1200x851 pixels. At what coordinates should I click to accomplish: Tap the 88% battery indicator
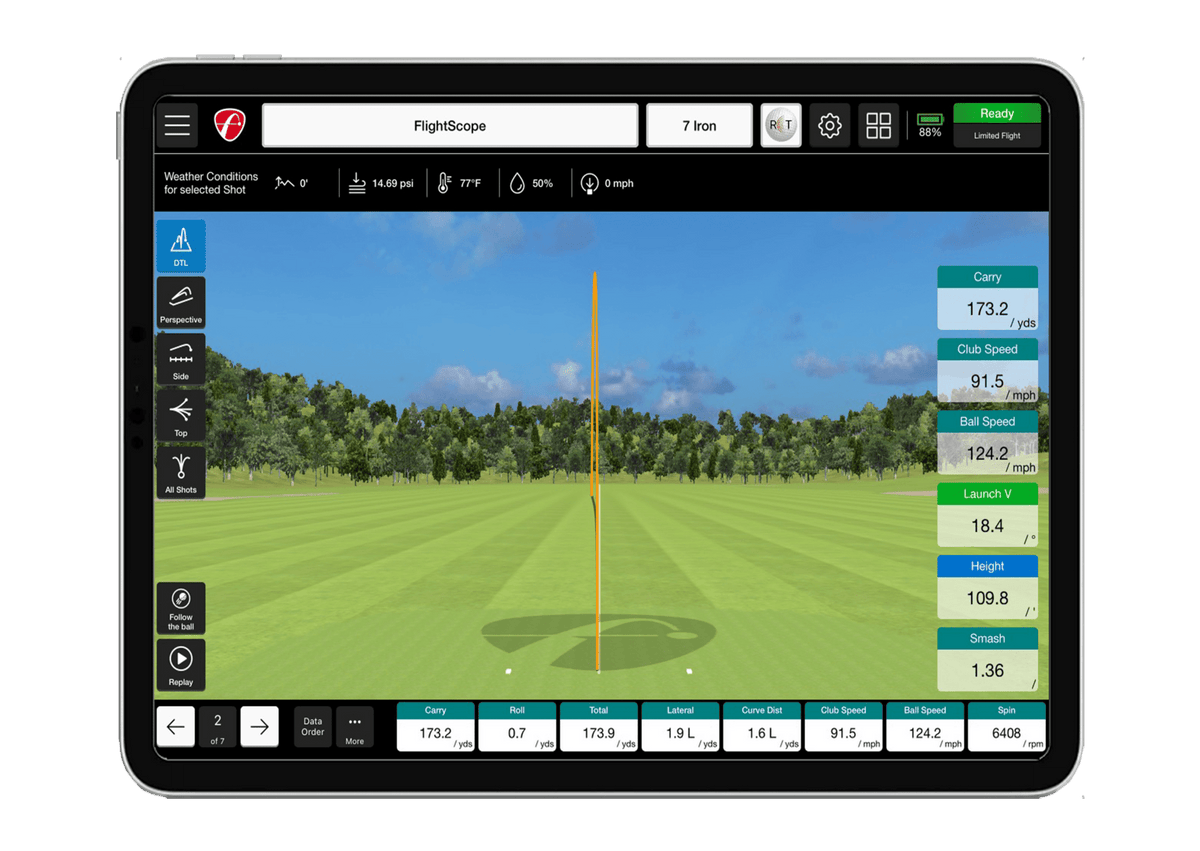point(930,125)
